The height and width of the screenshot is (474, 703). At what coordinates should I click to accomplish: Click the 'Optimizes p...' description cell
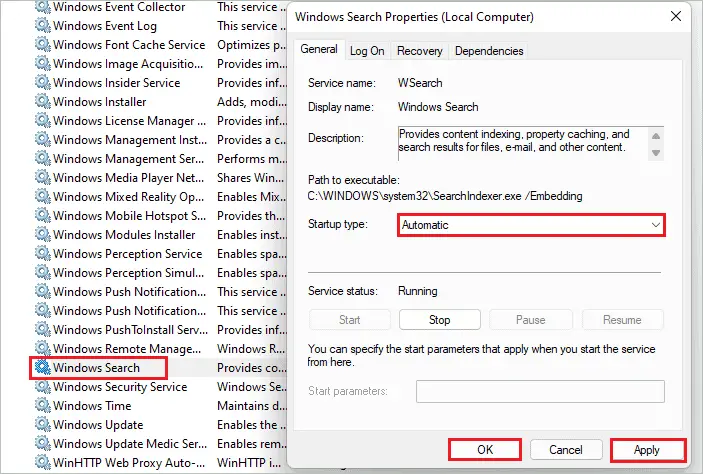[252, 45]
